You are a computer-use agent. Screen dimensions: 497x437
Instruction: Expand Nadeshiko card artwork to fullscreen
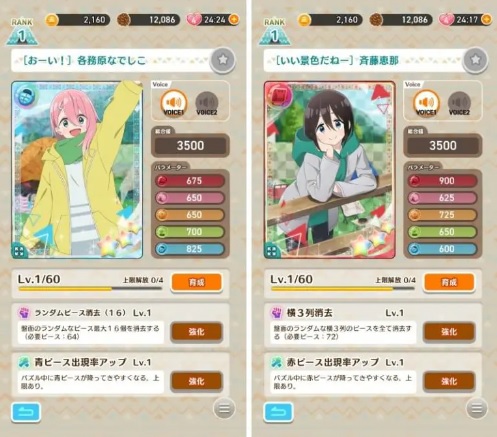pyautogui.click(x=19, y=251)
